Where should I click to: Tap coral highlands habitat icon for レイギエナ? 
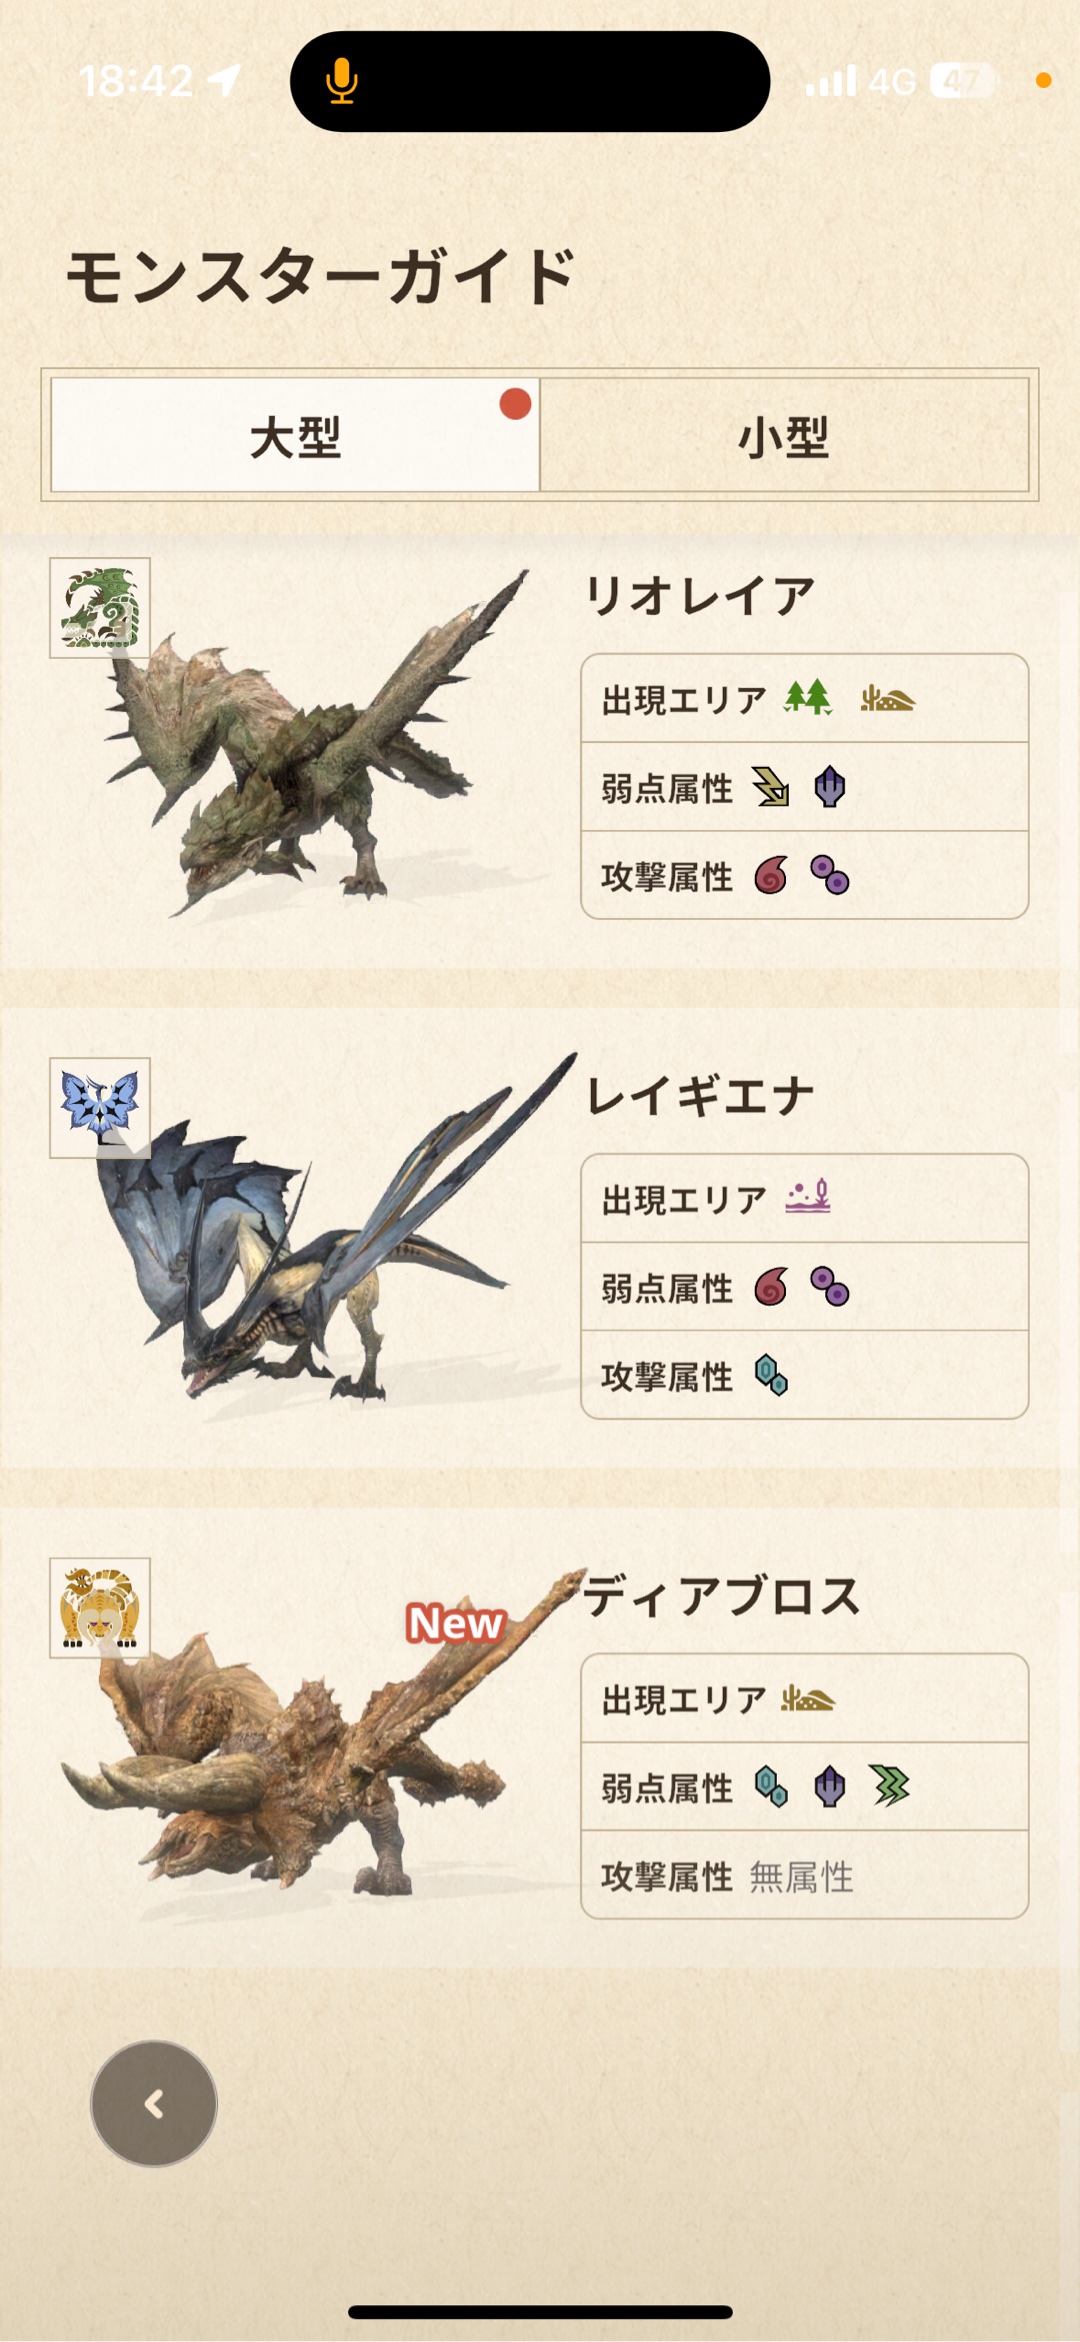808,1196
